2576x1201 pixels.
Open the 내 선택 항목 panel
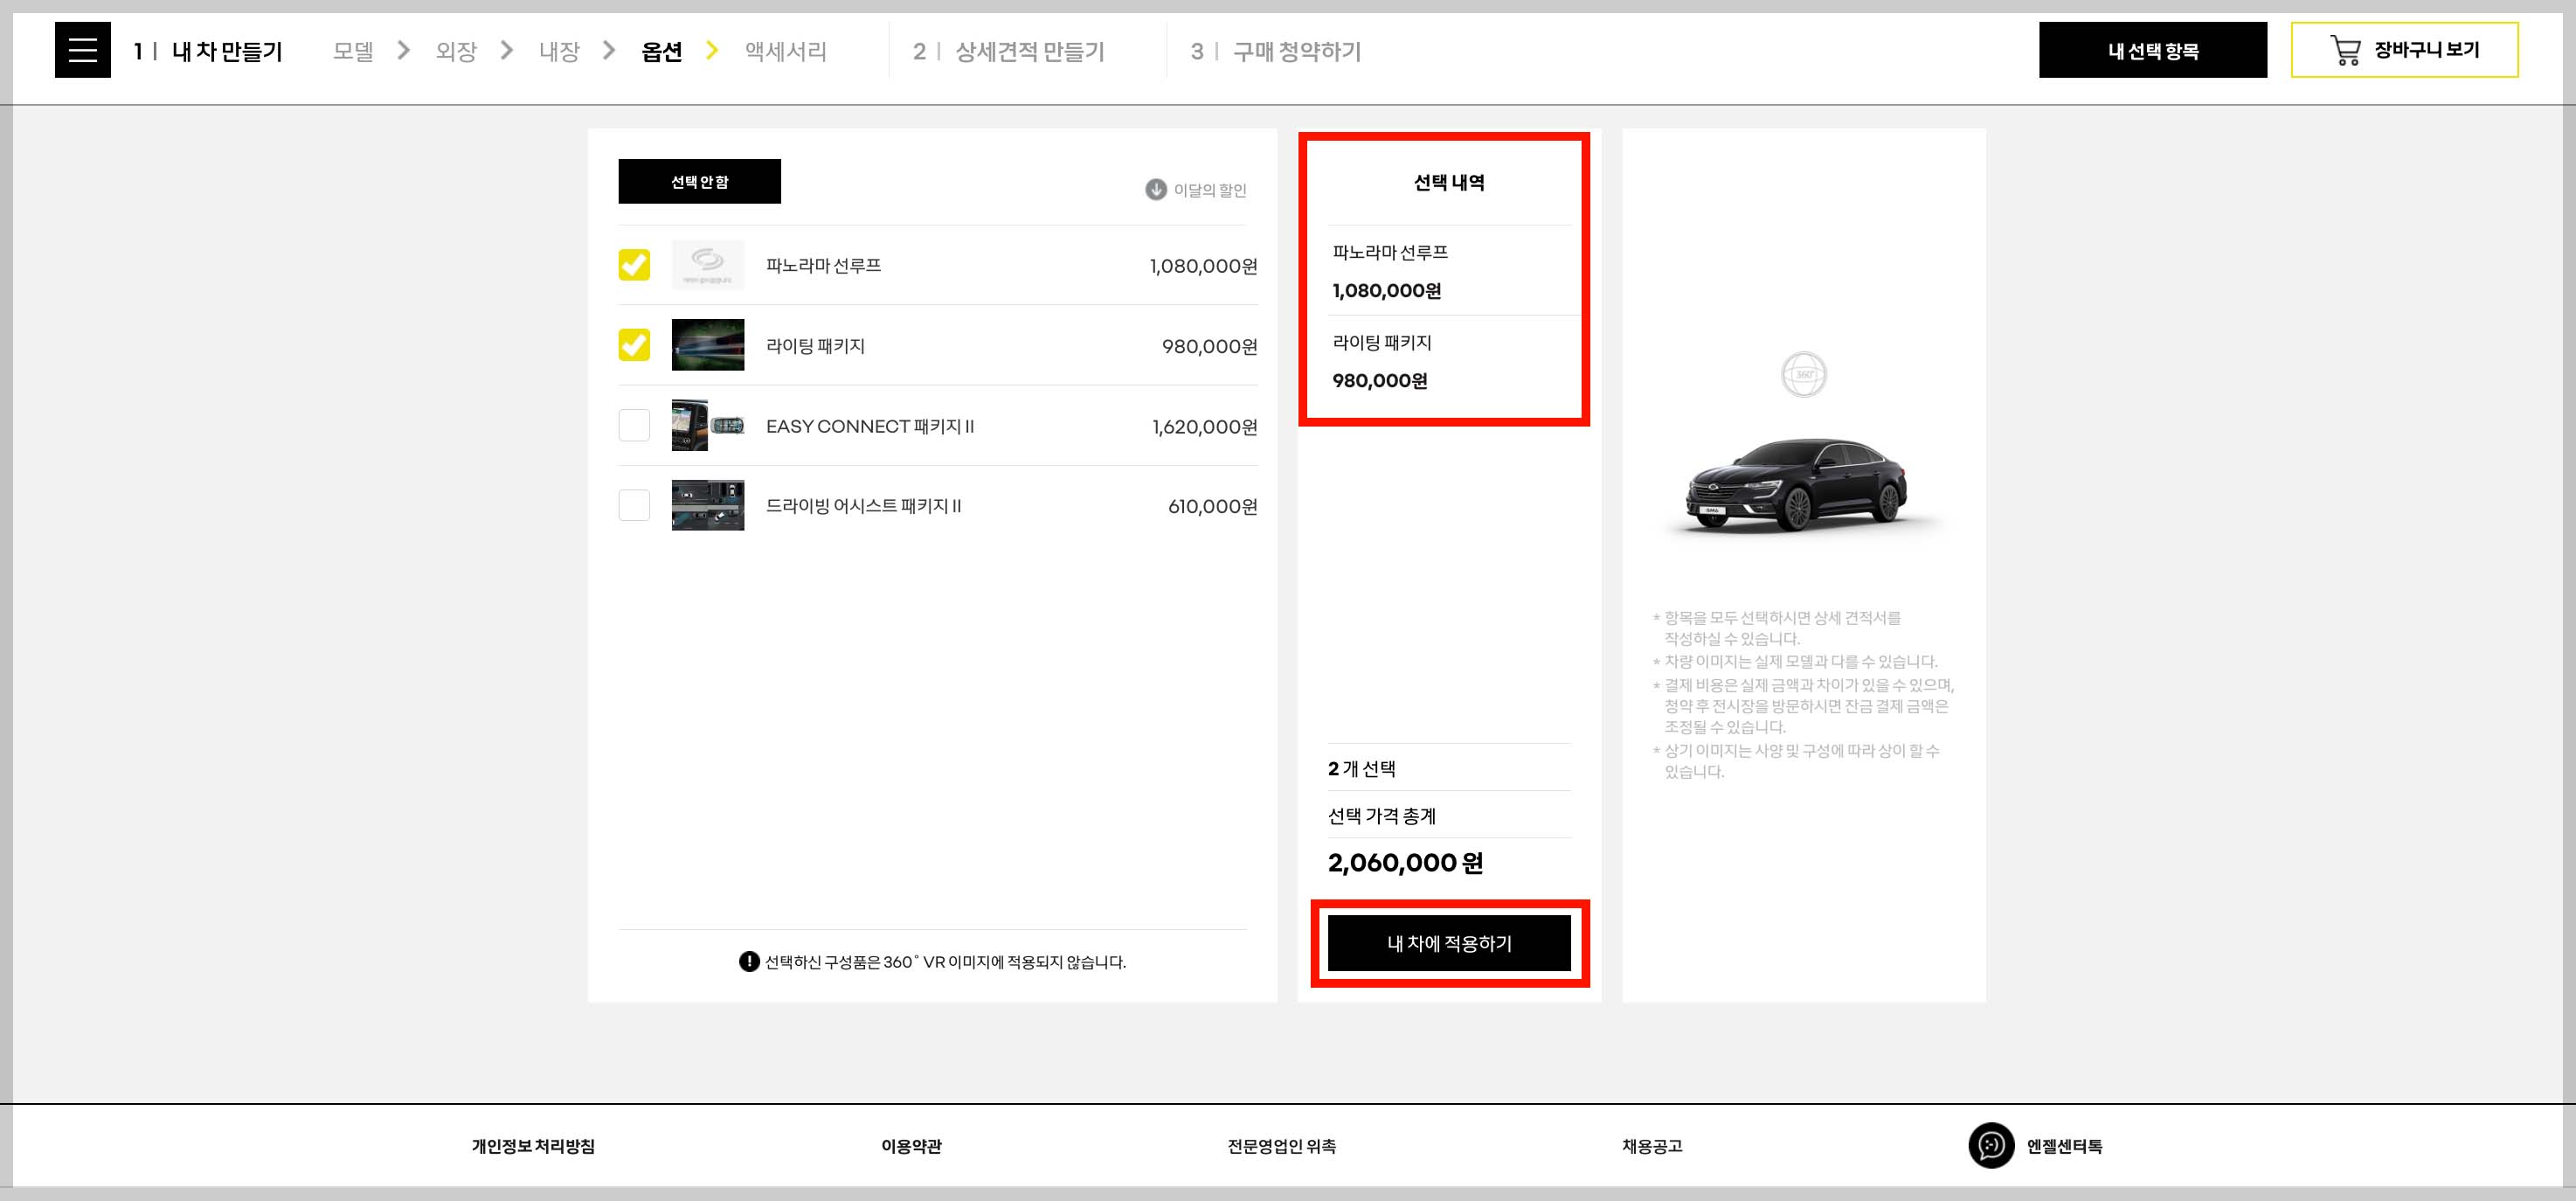2152,50
